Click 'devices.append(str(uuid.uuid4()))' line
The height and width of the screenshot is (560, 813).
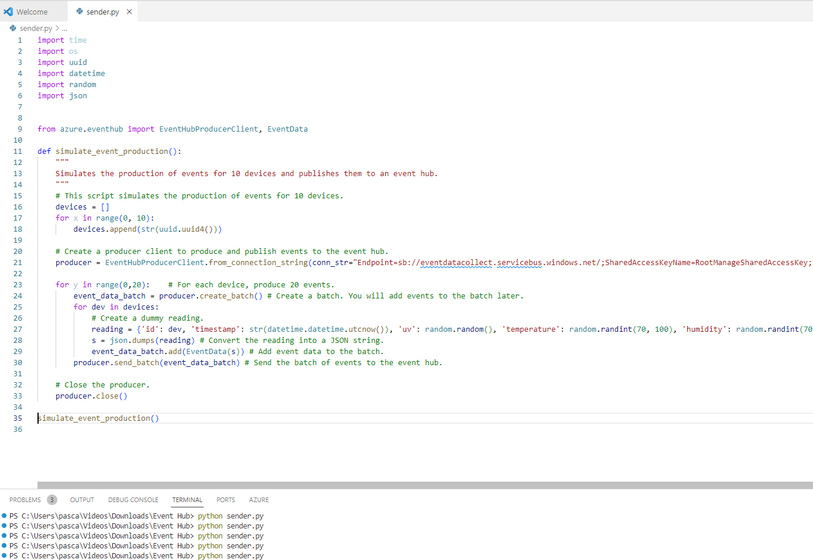pyautogui.click(x=148, y=229)
